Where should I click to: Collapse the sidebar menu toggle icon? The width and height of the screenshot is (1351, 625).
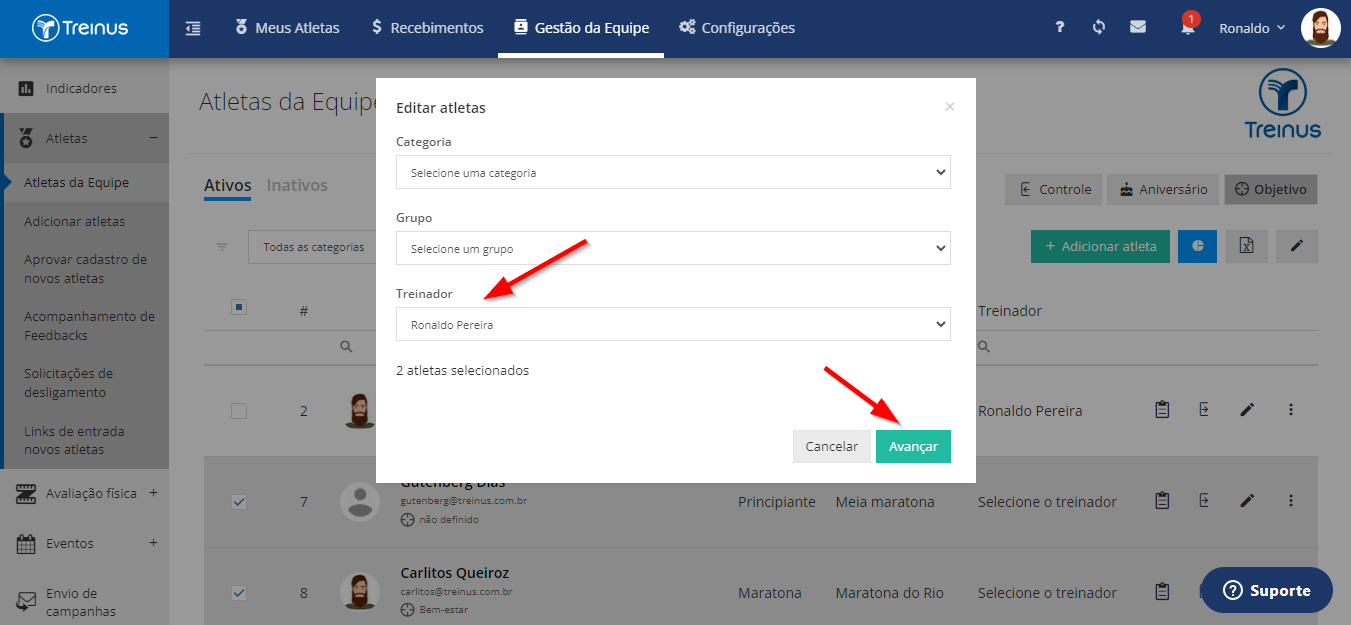(194, 28)
